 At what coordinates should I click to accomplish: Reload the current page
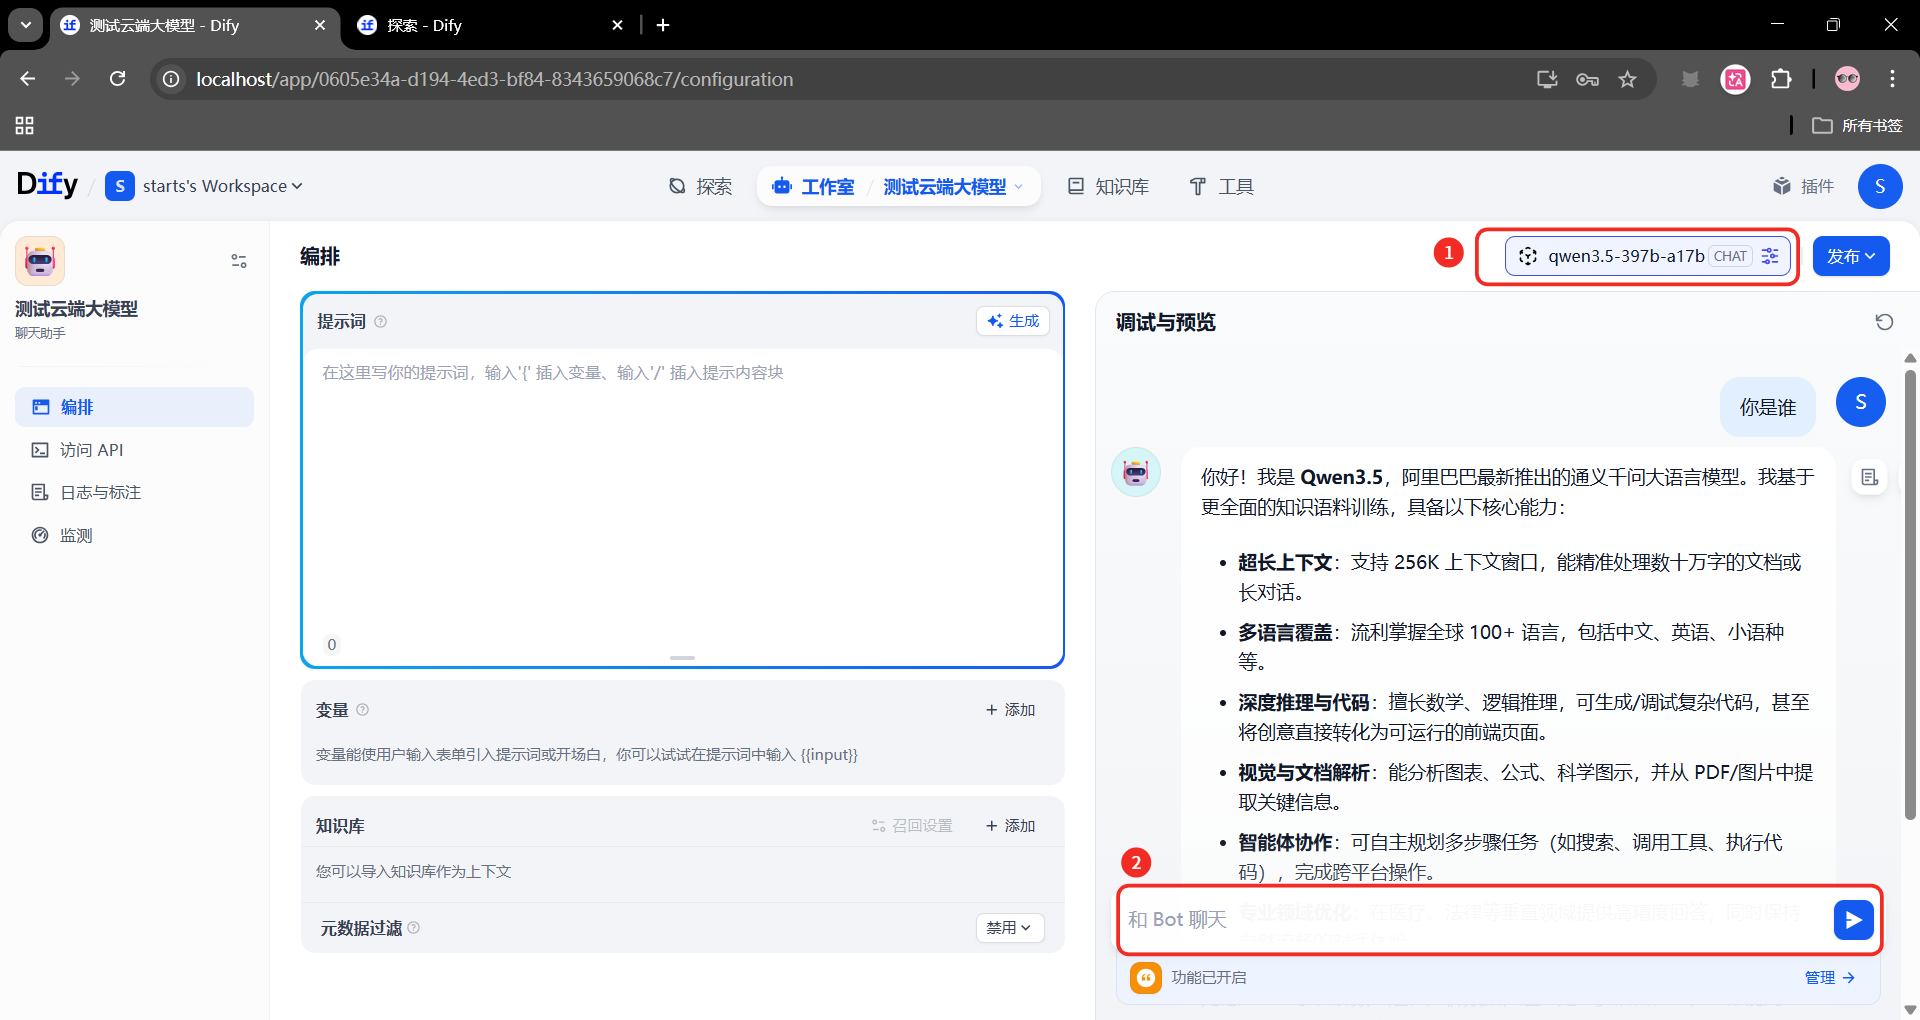point(118,79)
